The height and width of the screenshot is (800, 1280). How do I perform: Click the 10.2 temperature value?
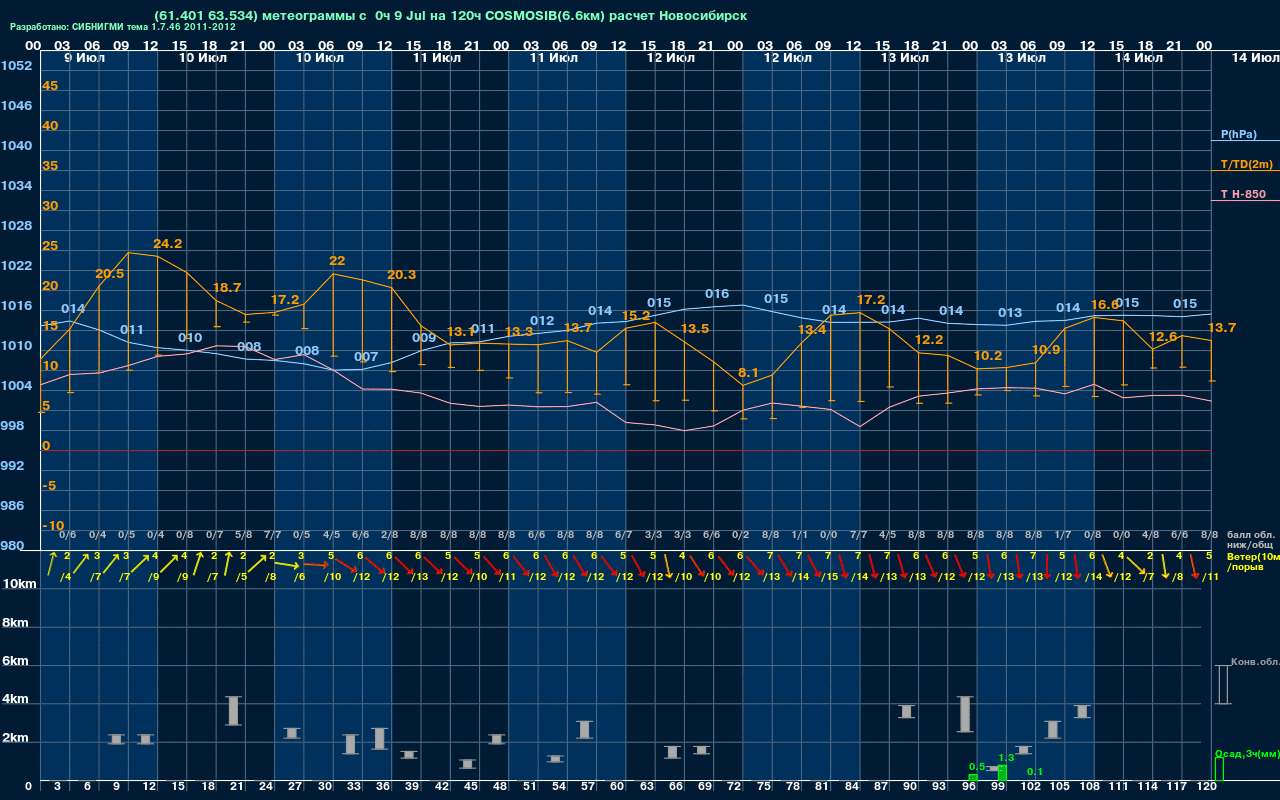click(x=987, y=356)
